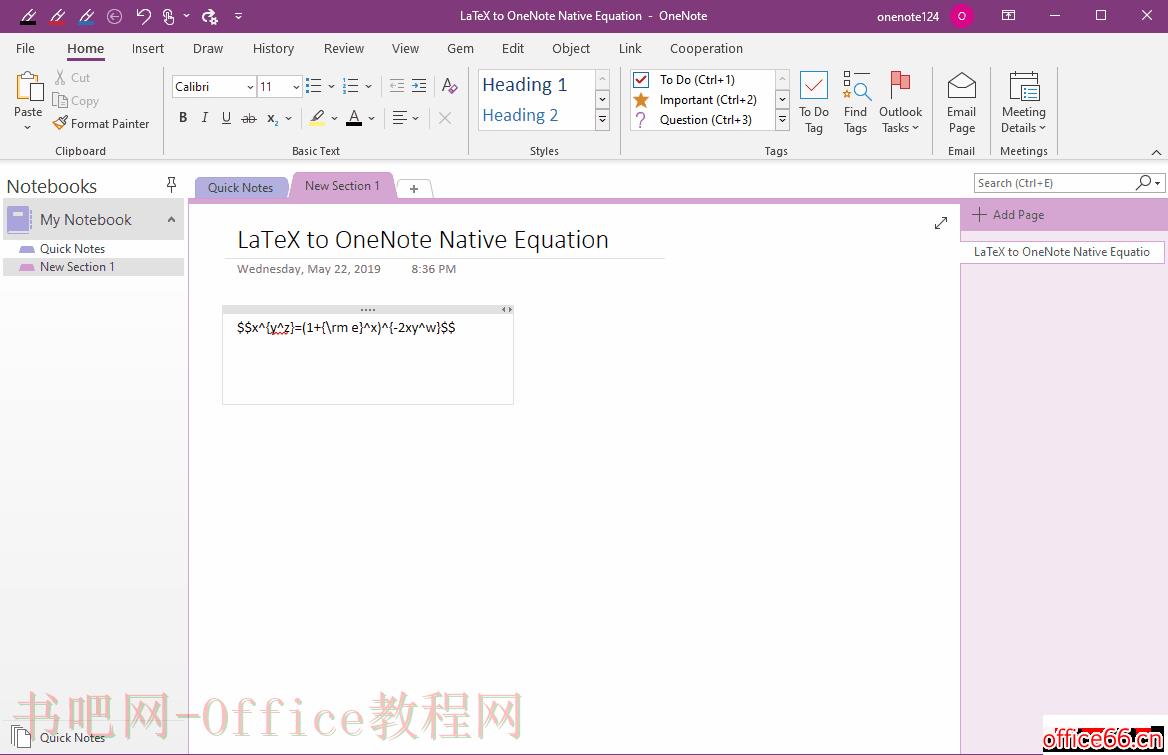The image size is (1168, 755).
Task: Toggle subscript formatting
Action: pyautogui.click(x=273, y=118)
